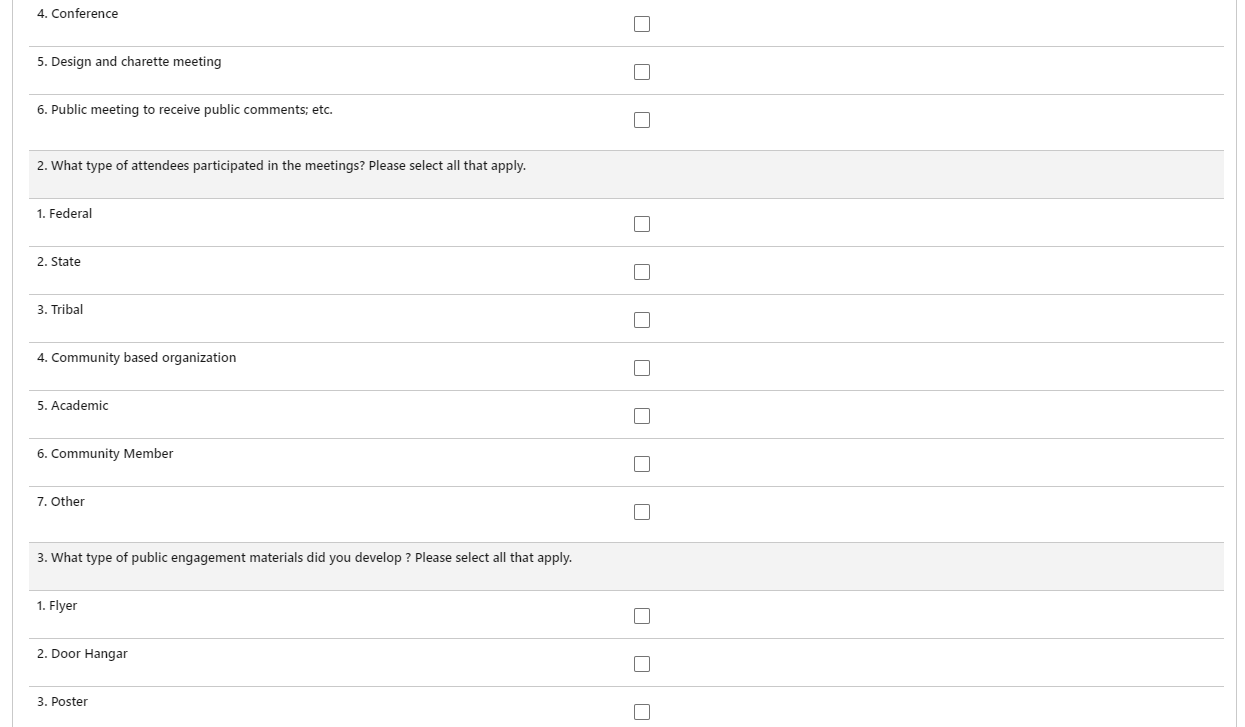Mark the Tribal attendee checkbox

pos(642,320)
